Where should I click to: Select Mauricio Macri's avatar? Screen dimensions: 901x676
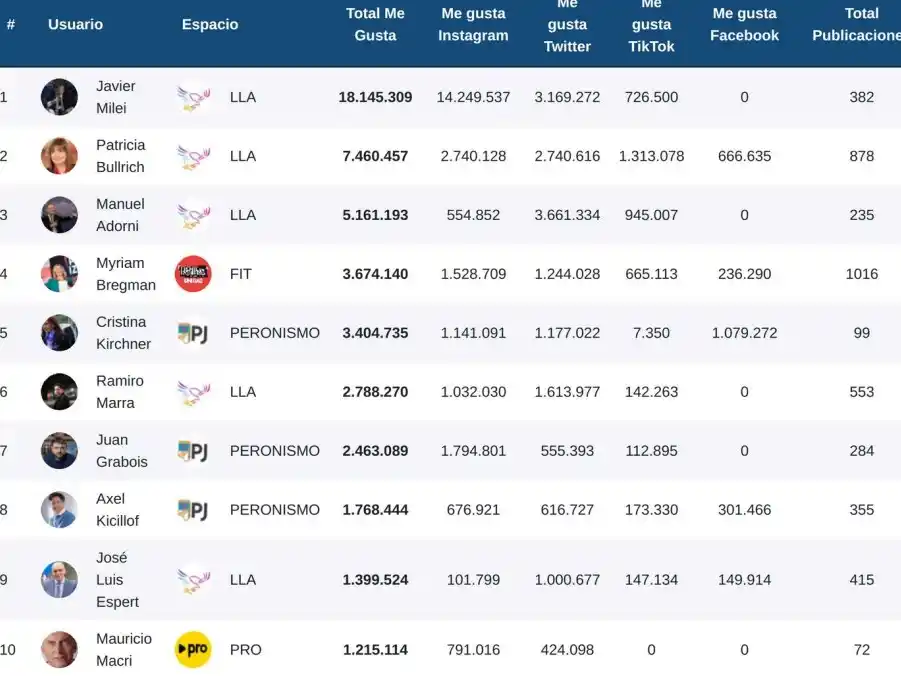point(59,650)
